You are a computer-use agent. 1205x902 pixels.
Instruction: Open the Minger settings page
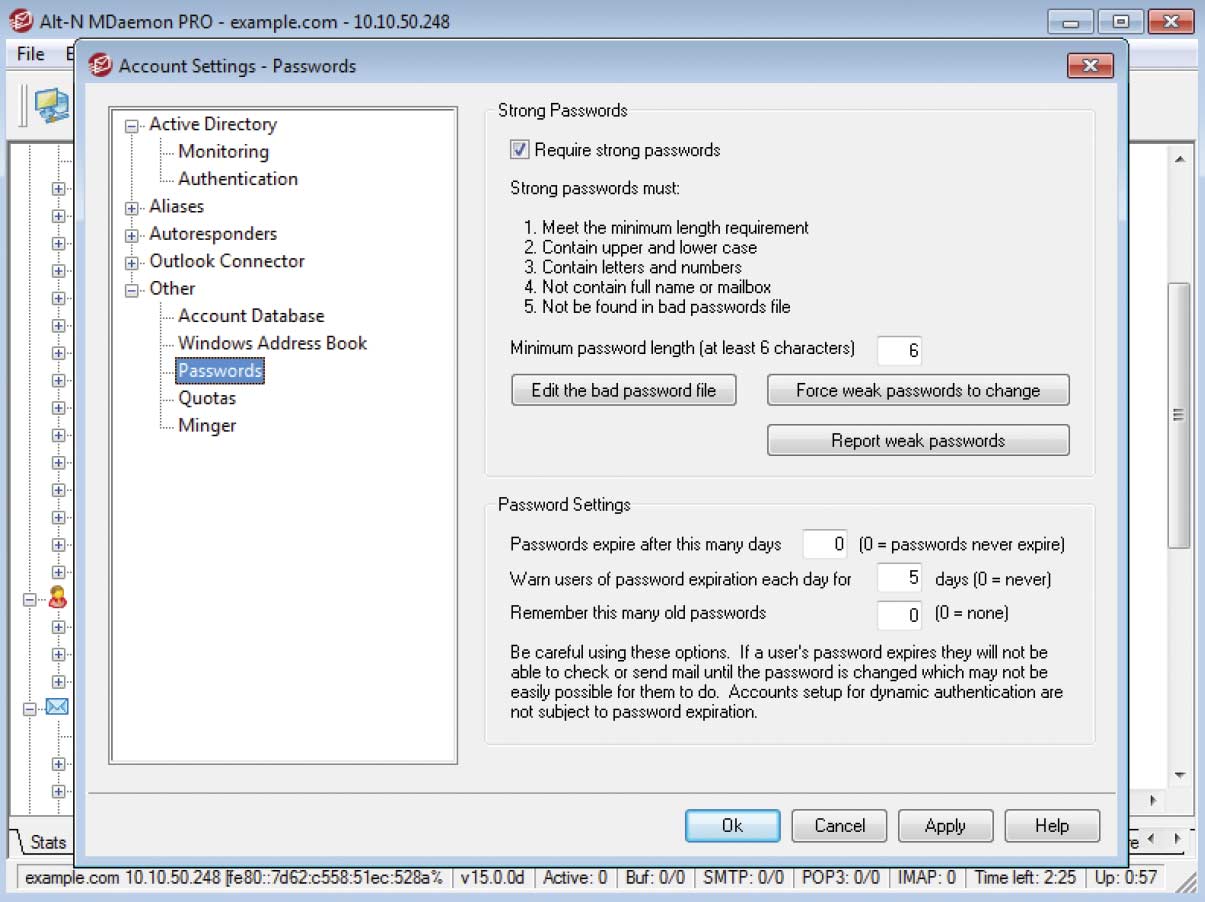pos(207,425)
